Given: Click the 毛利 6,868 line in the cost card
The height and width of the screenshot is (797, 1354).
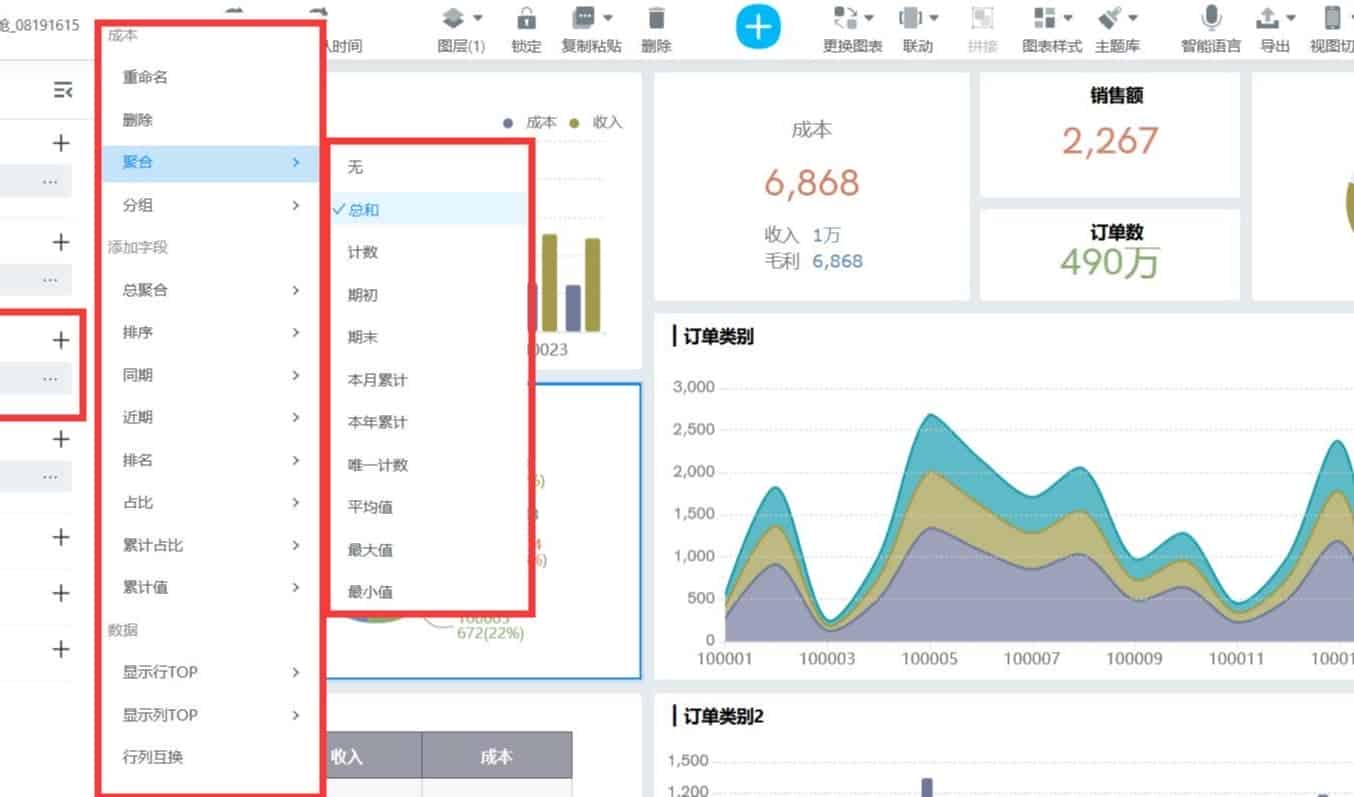Looking at the screenshot, I should point(812,261).
